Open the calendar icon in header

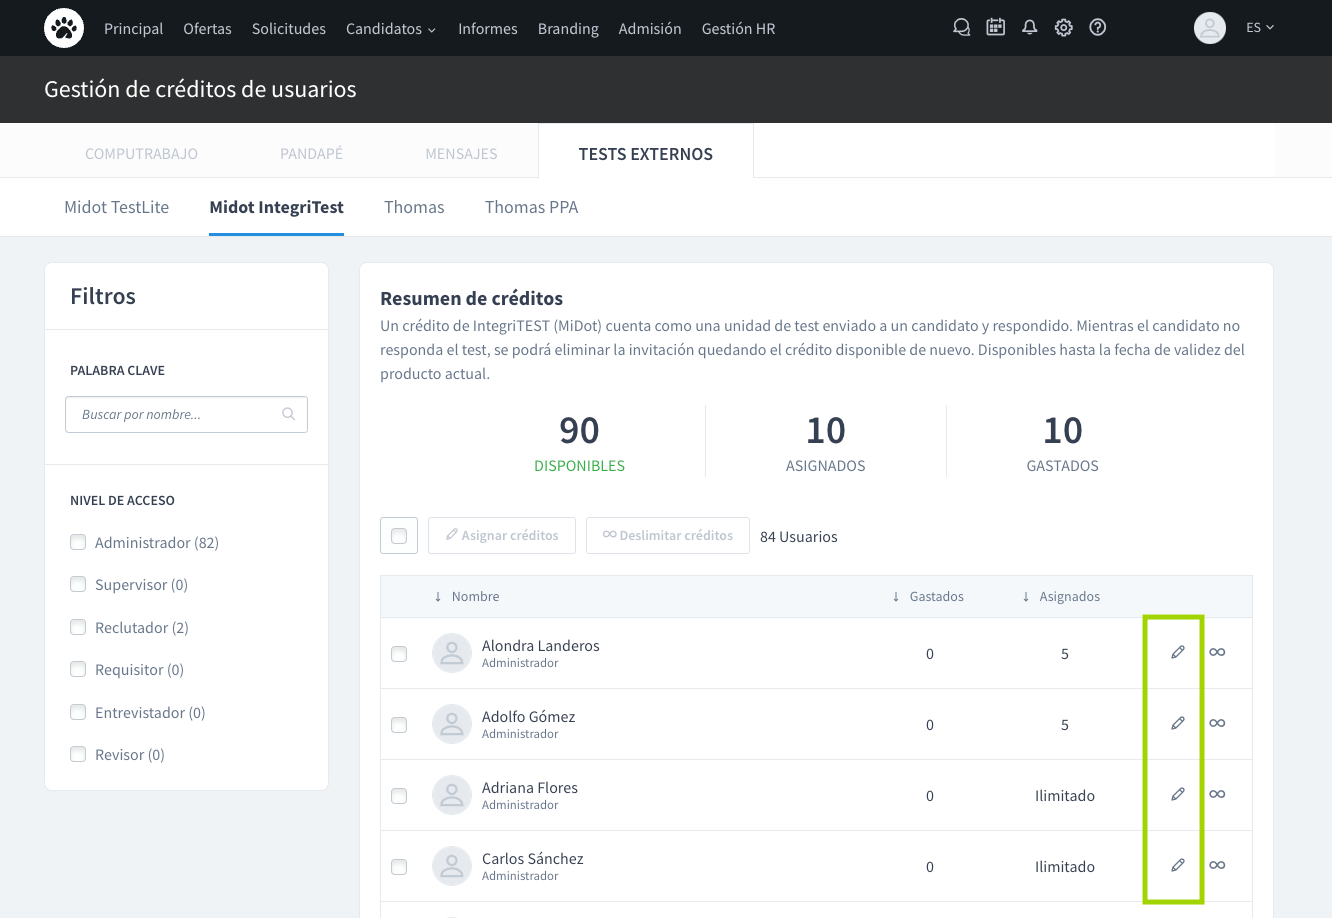(x=995, y=28)
